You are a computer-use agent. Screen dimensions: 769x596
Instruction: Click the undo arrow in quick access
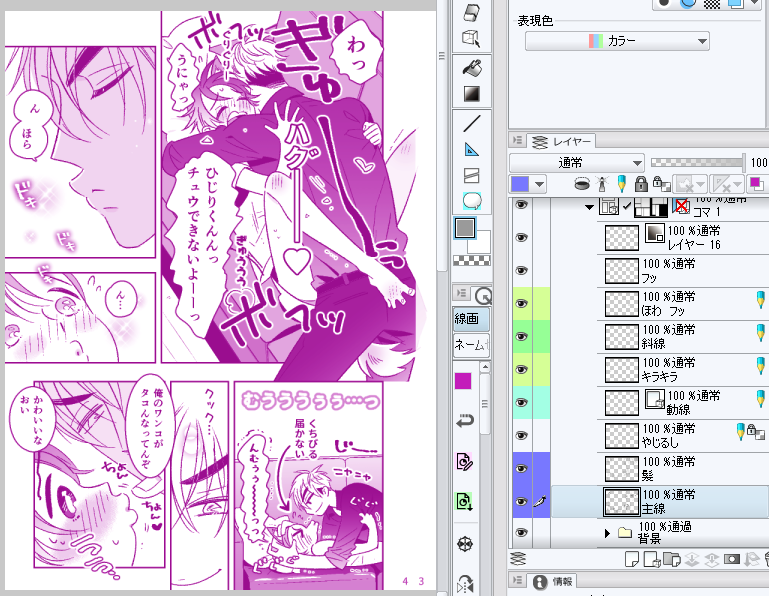coord(465,421)
